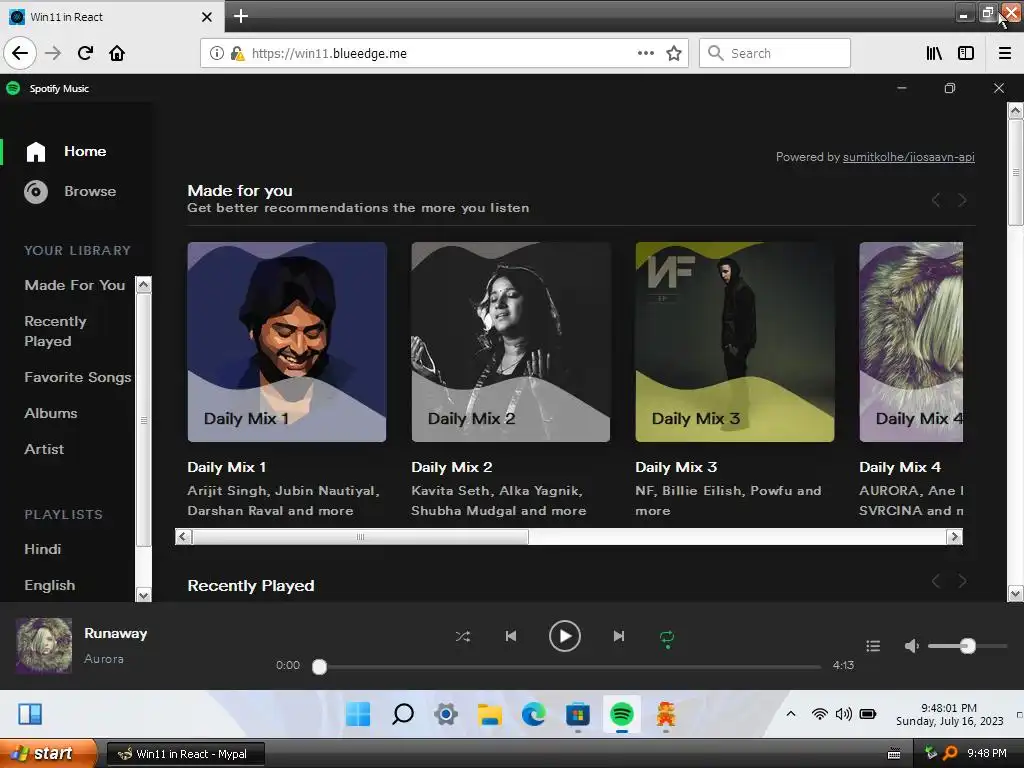Open the browser hamburger menu
Viewport: 1024px width, 768px height.
click(x=1005, y=53)
